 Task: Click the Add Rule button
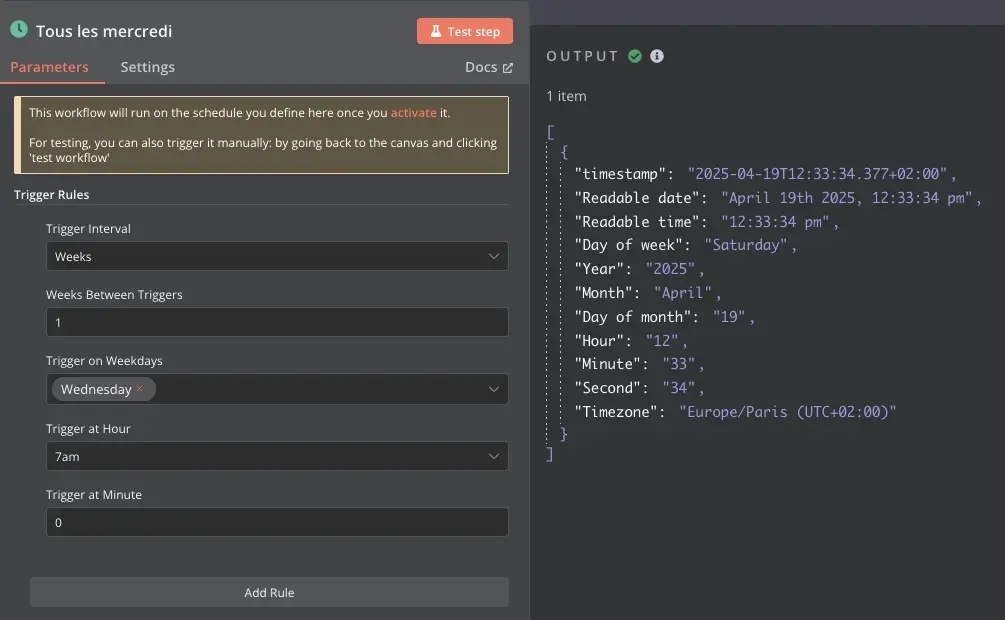click(x=269, y=592)
